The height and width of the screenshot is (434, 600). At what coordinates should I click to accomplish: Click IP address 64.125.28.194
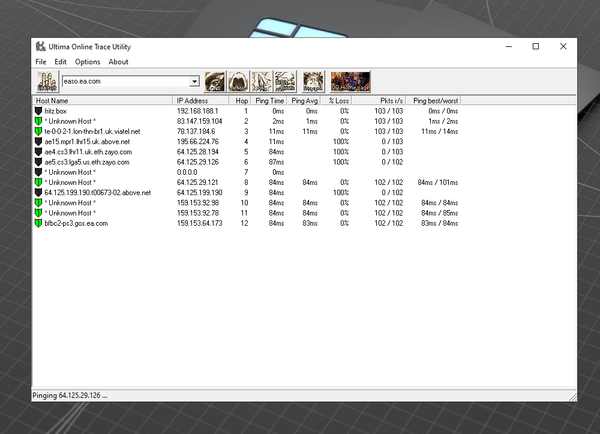pyautogui.click(x=198, y=152)
